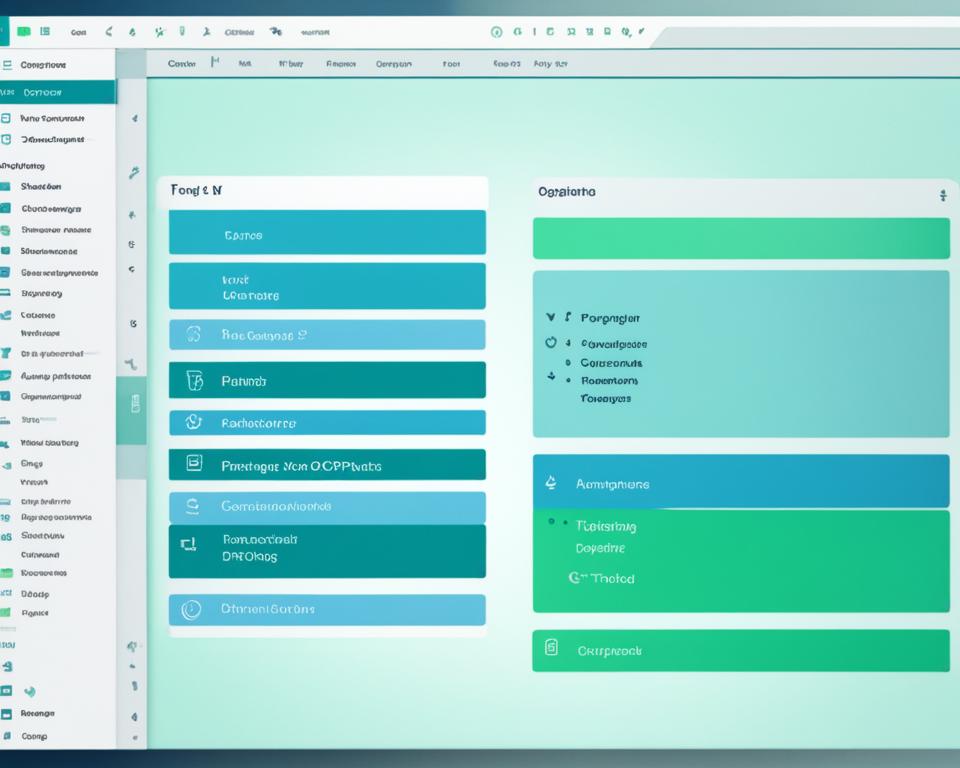Click the icon on the Gerıtetıeoıolıoolıds row
Image resolution: width=960 pixels, height=768 pixels.
pyautogui.click(x=193, y=505)
